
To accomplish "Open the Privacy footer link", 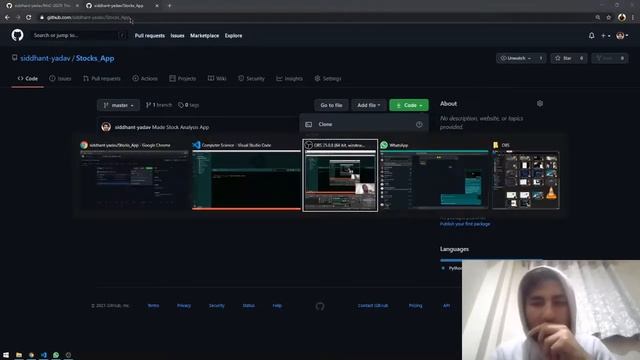I will click(x=184, y=306).
